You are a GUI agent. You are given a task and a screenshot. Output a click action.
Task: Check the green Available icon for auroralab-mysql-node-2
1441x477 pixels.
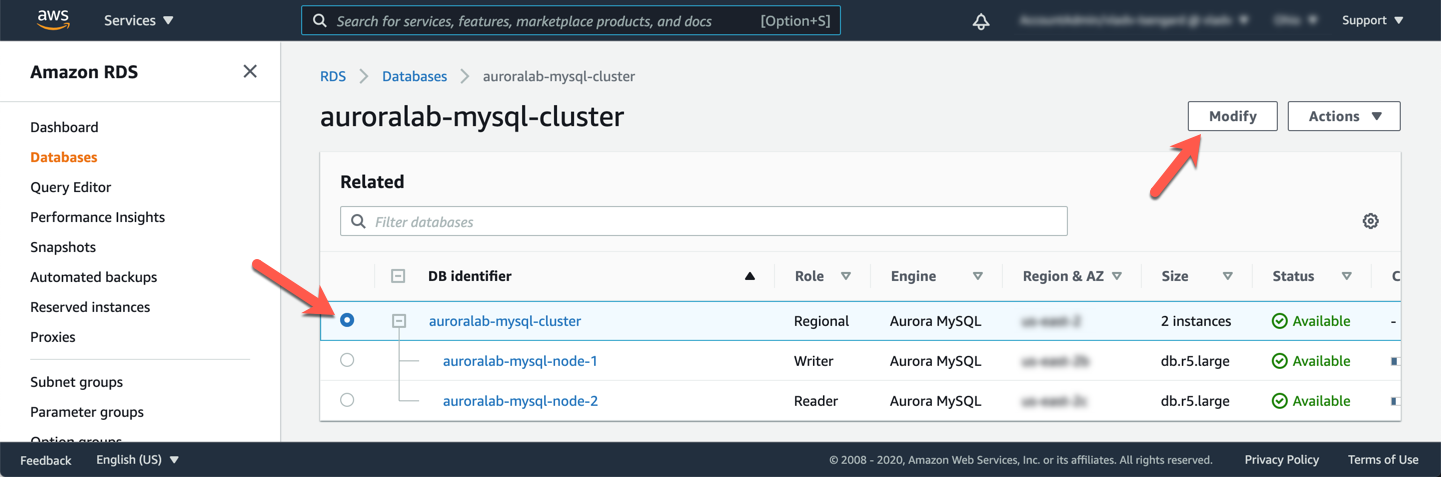point(1279,401)
